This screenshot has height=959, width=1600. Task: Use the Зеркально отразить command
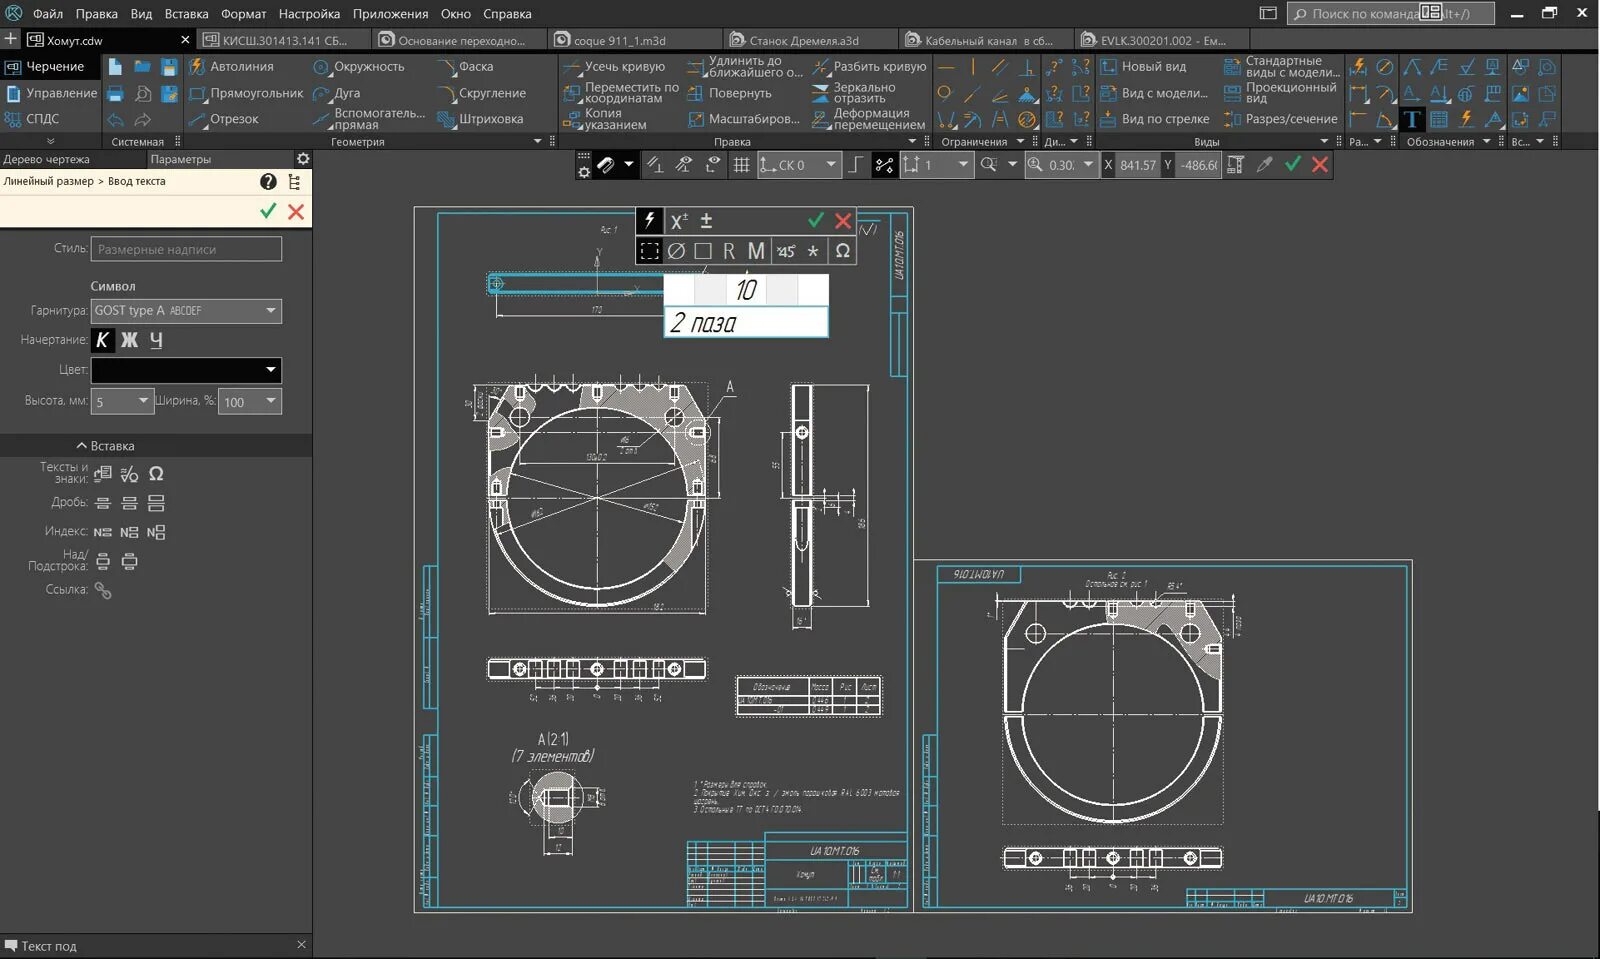point(854,93)
